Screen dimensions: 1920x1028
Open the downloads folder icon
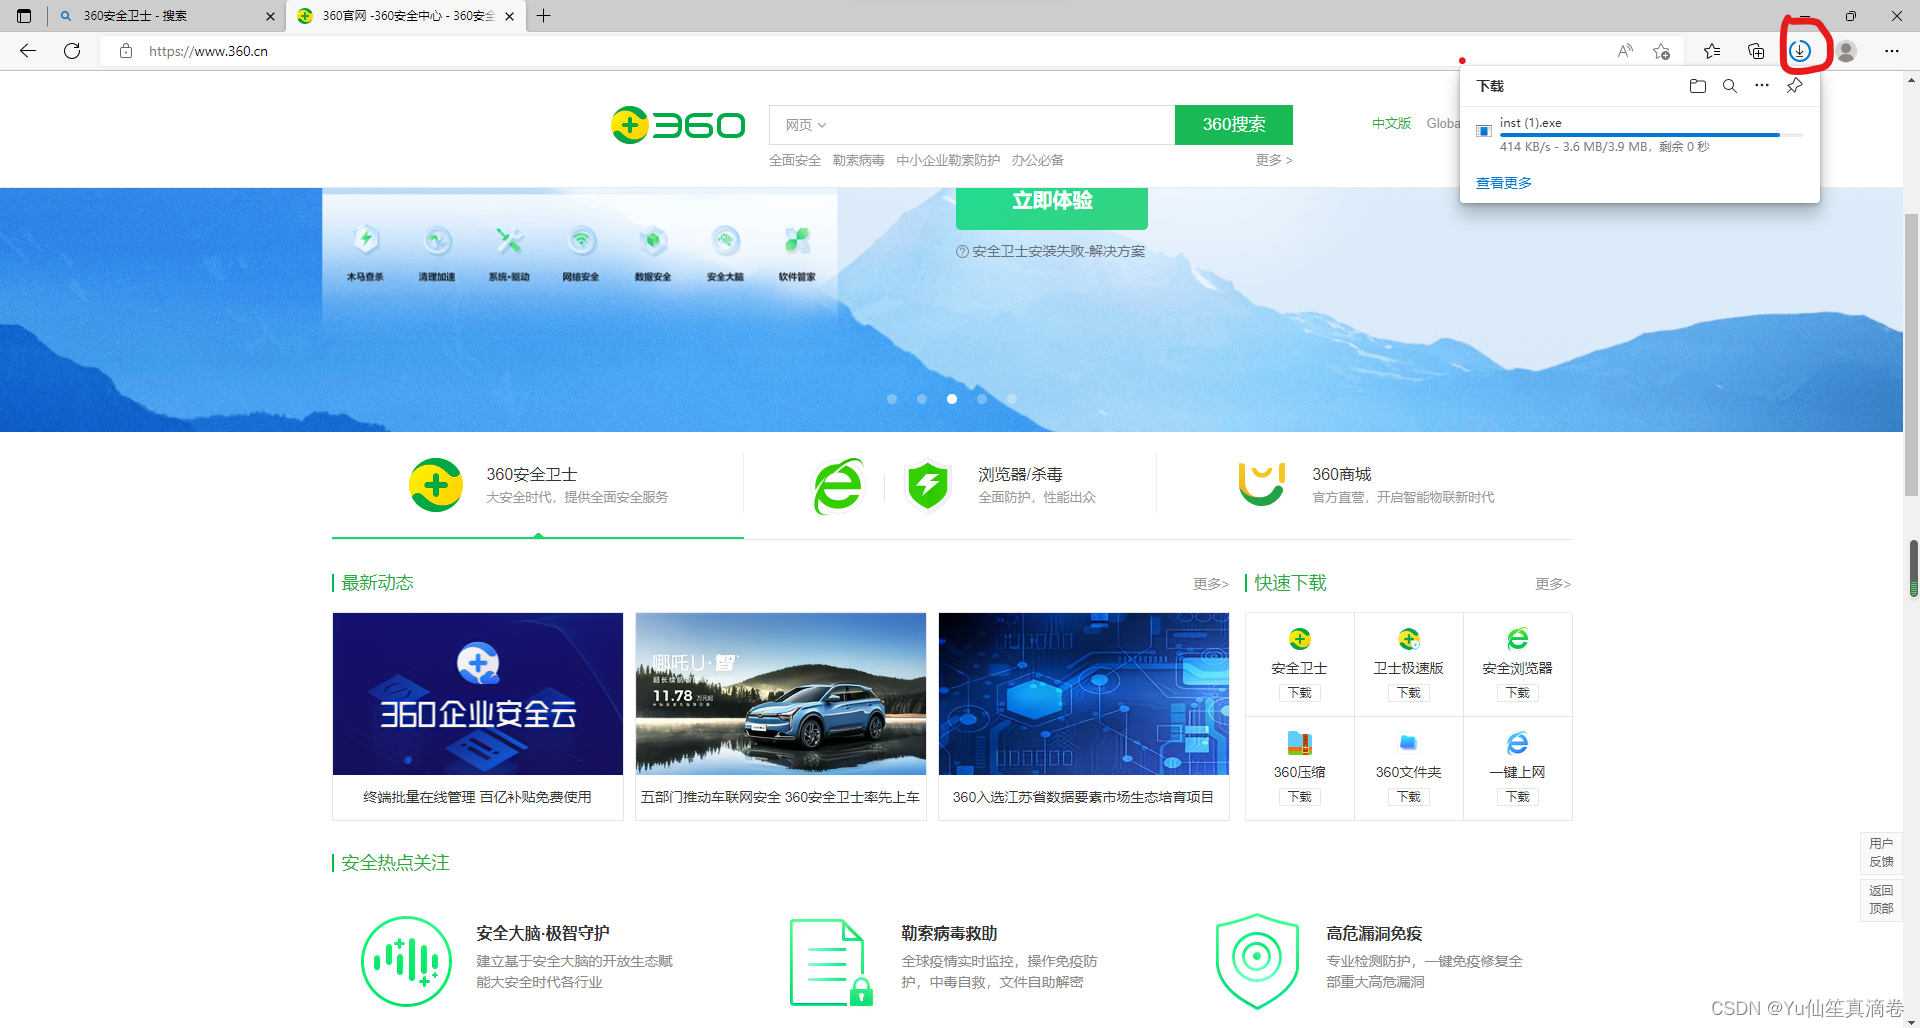pos(1697,86)
